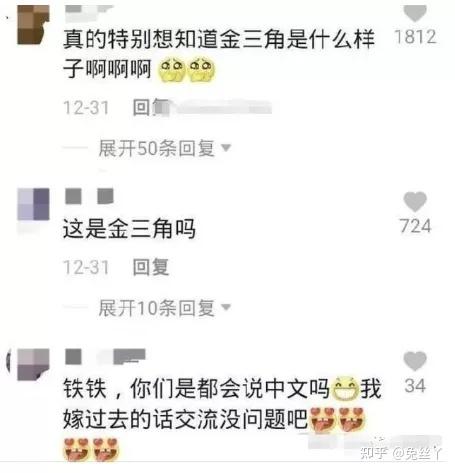Open the third commenter's blurred username

(105, 356)
